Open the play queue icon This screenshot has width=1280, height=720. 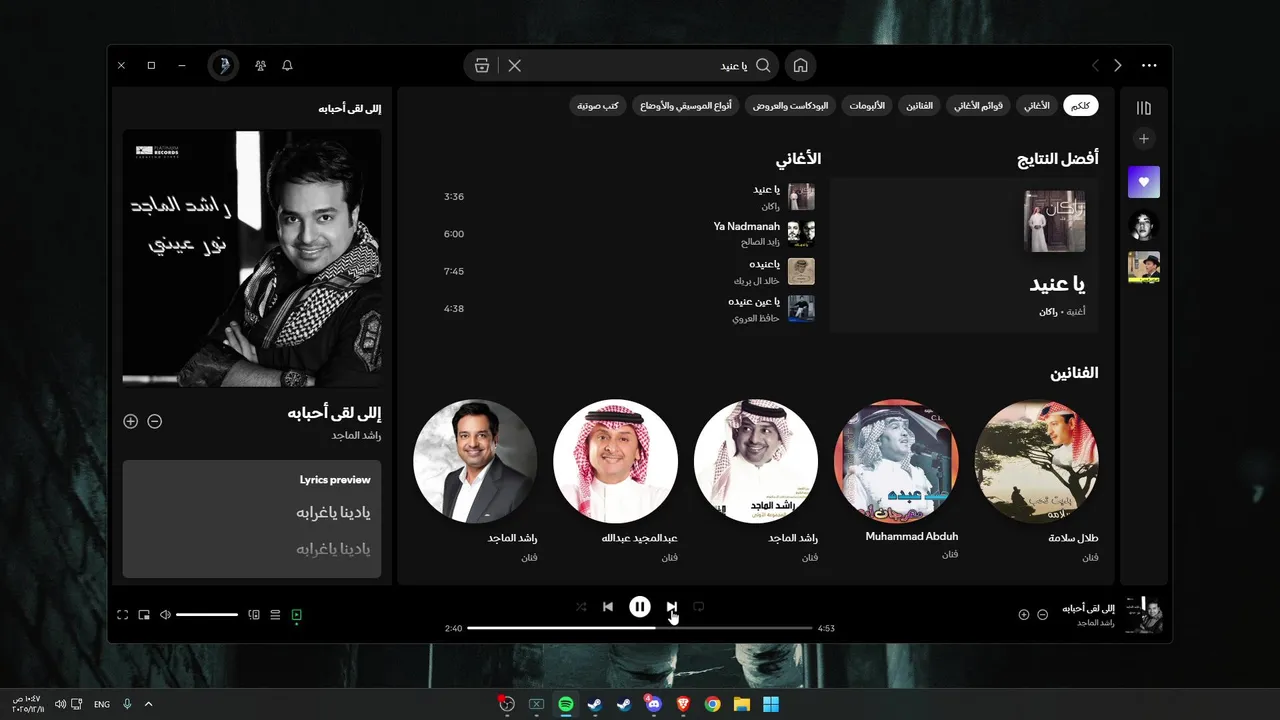click(275, 615)
